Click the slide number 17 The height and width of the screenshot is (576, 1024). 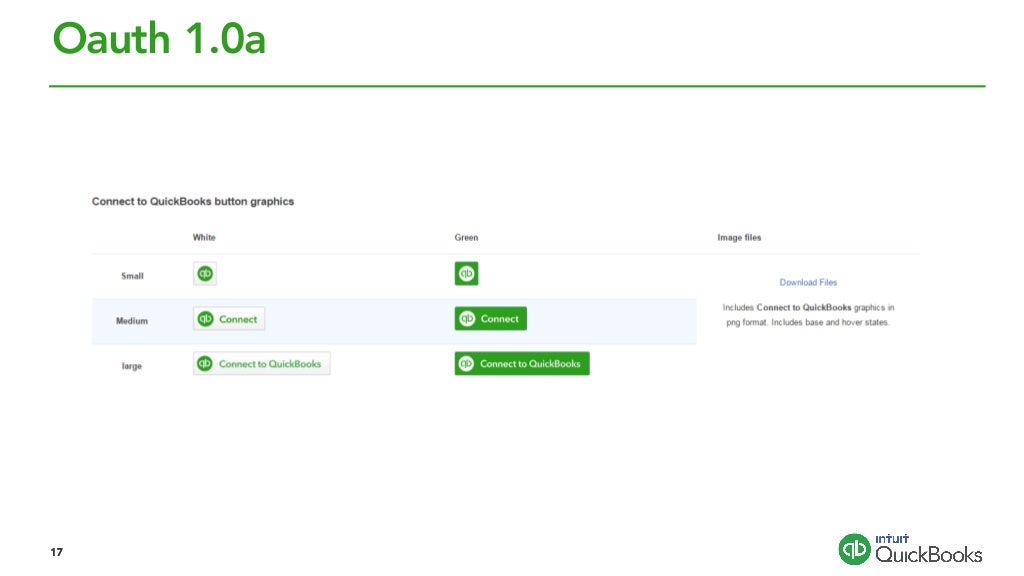pos(57,552)
